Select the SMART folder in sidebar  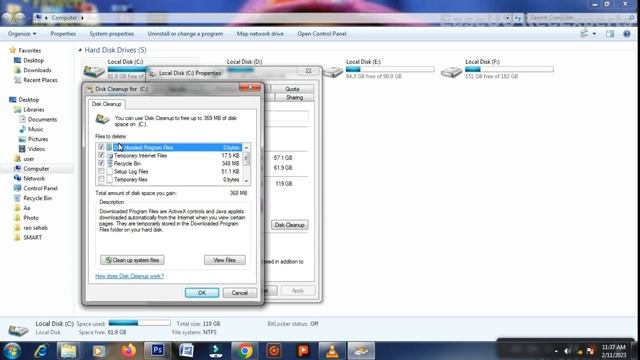[x=33, y=238]
